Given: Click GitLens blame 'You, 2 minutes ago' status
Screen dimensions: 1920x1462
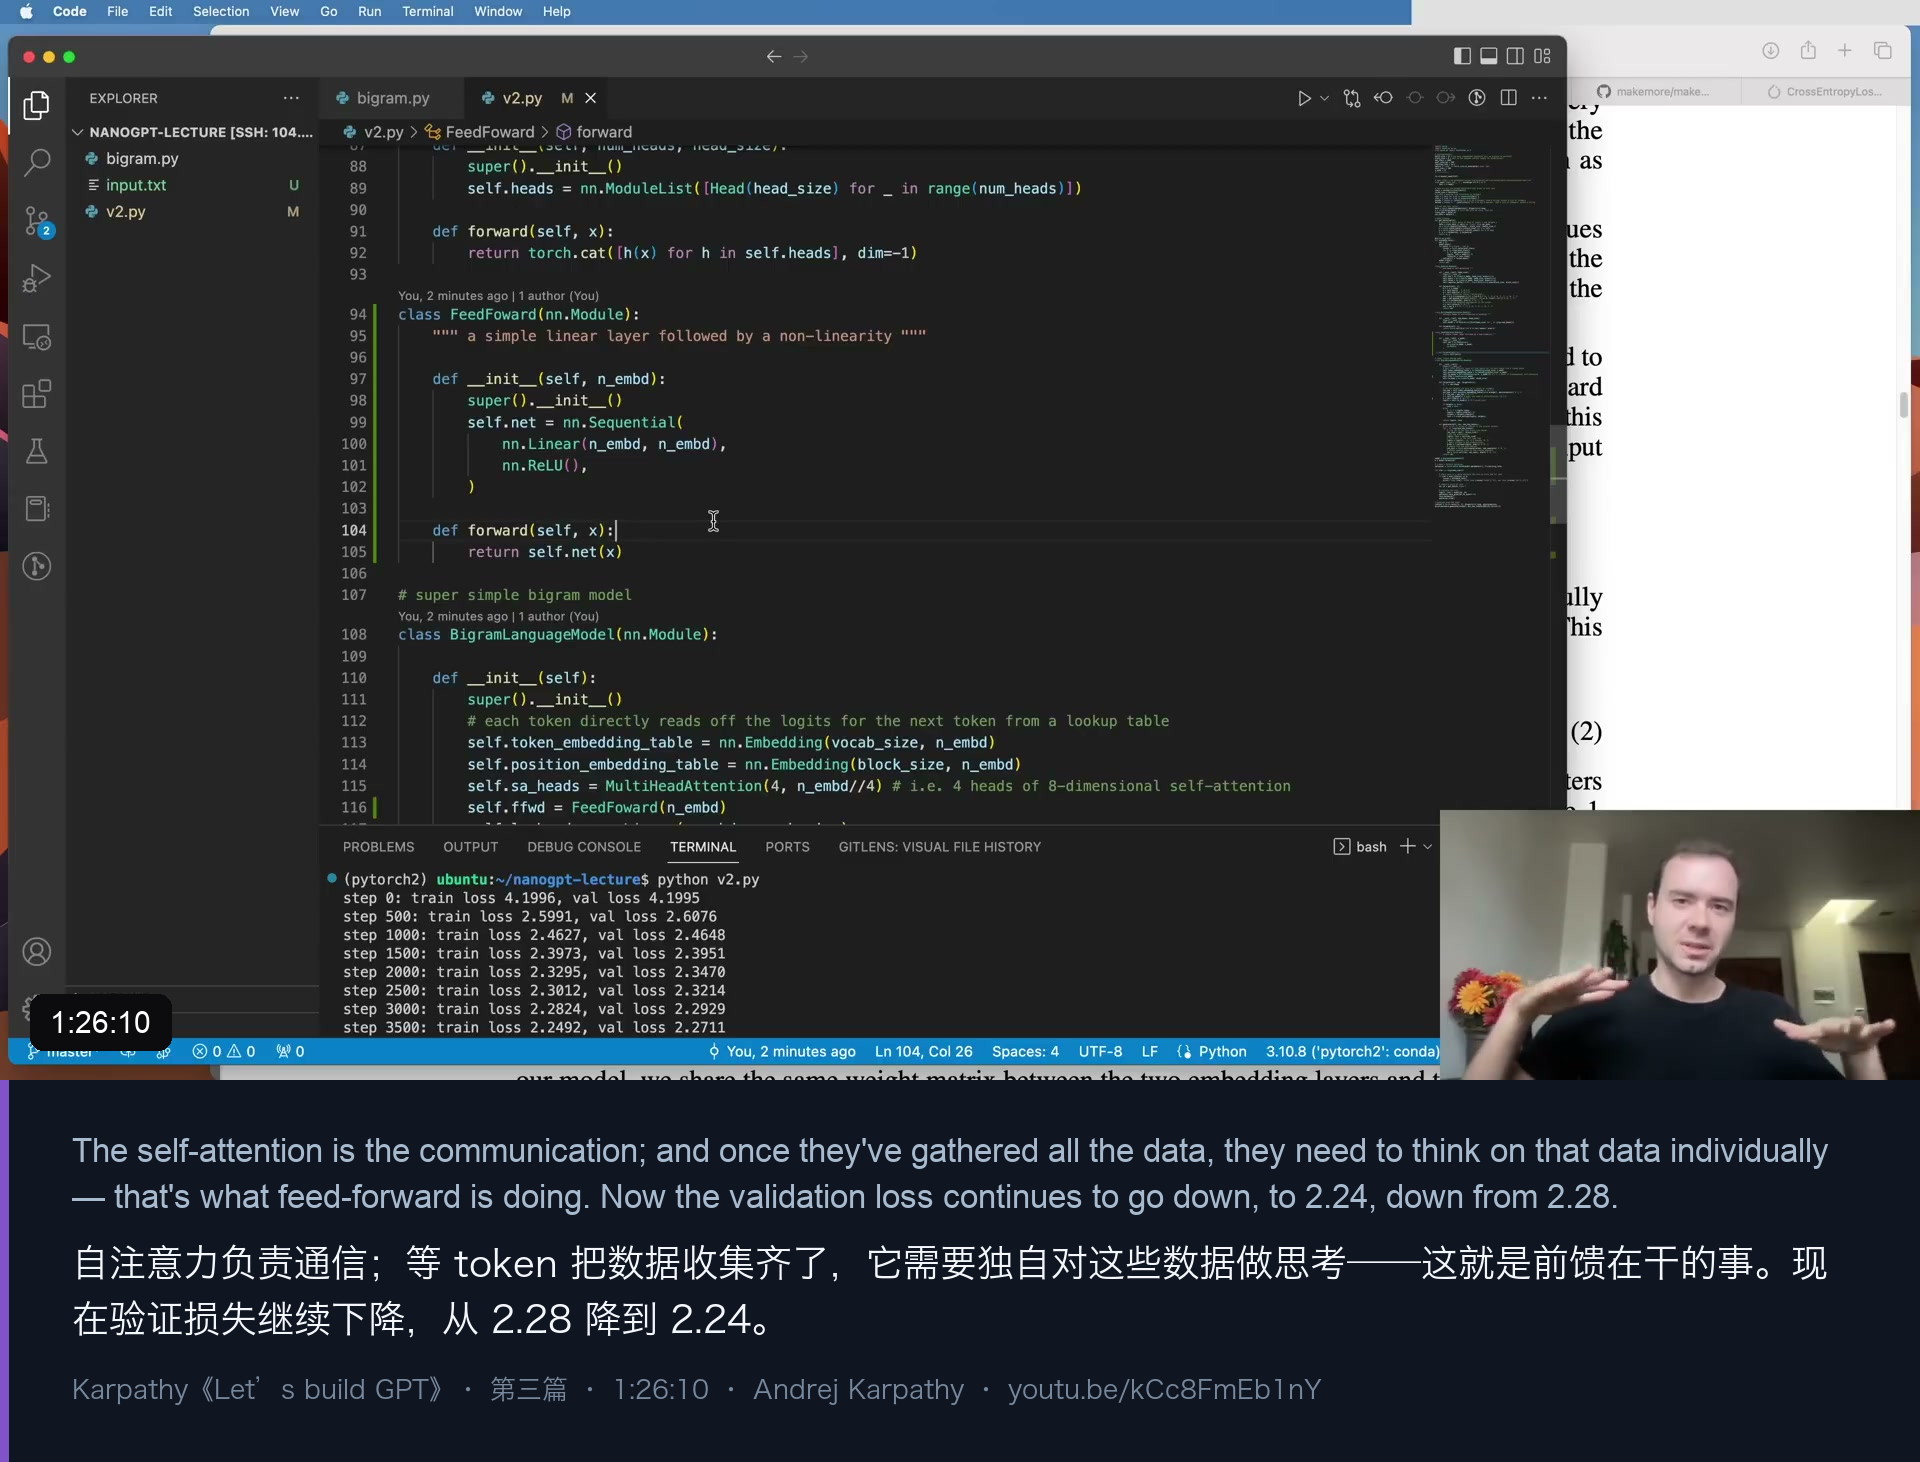Looking at the screenshot, I should (781, 1051).
